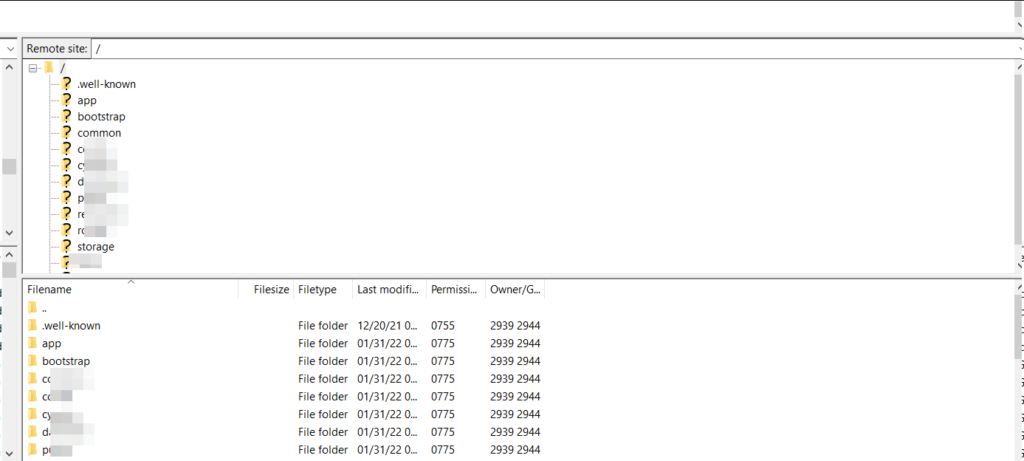Sort by Permissions column header
The width and height of the screenshot is (1024, 461).
click(455, 290)
